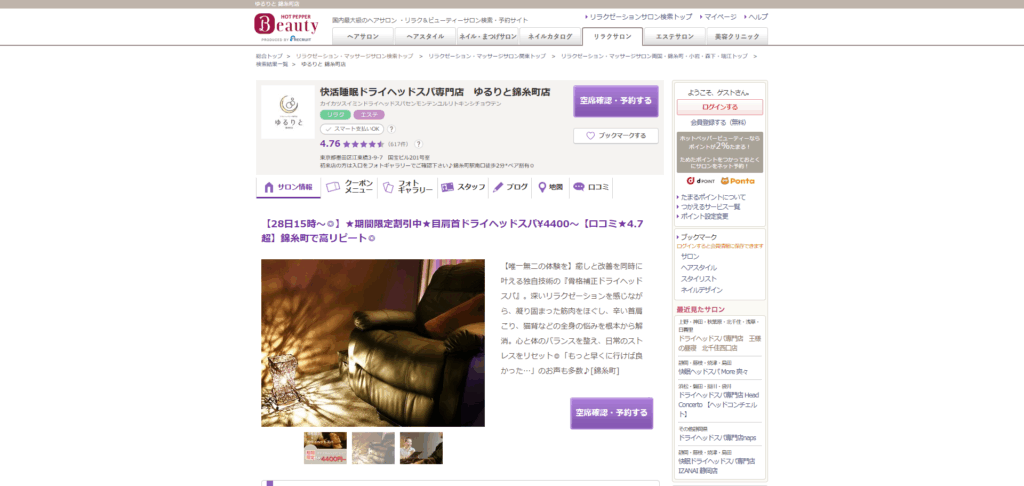This screenshot has height=486, width=1024.
Task: Click the points 2% promotion banner
Action: click(720, 152)
